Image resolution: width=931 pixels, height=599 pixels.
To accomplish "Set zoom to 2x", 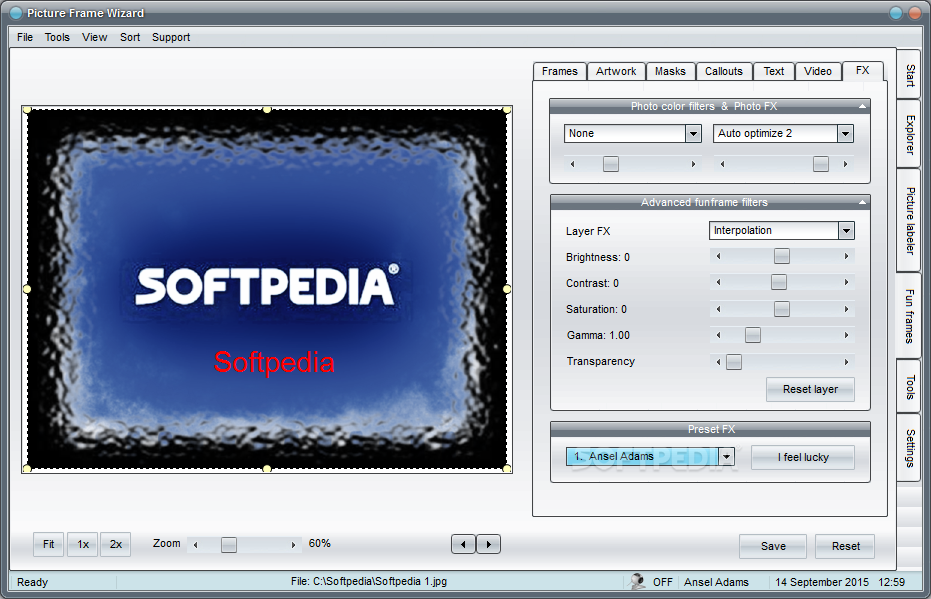I will [116, 544].
